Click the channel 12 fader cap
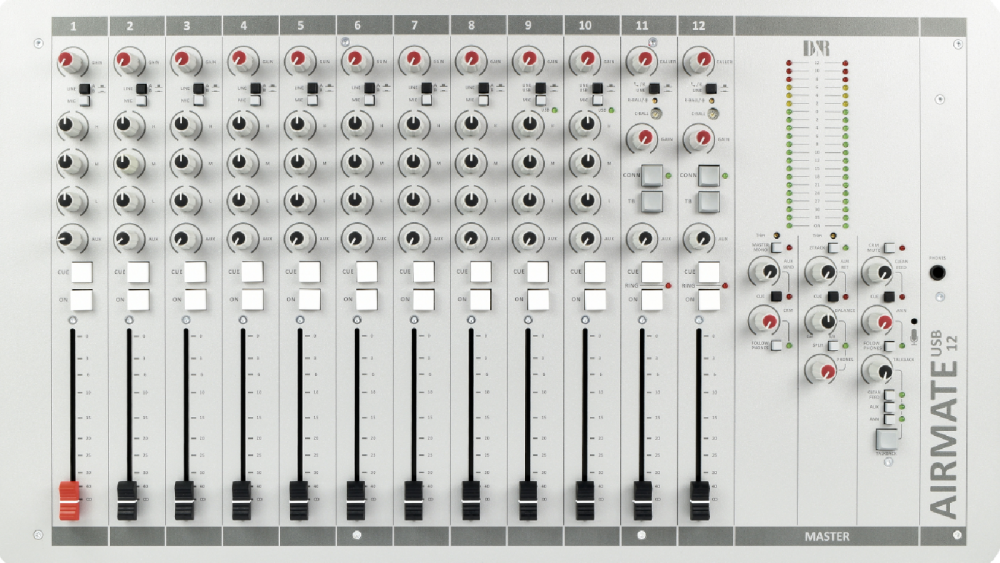1000x563 pixels. [x=699, y=501]
